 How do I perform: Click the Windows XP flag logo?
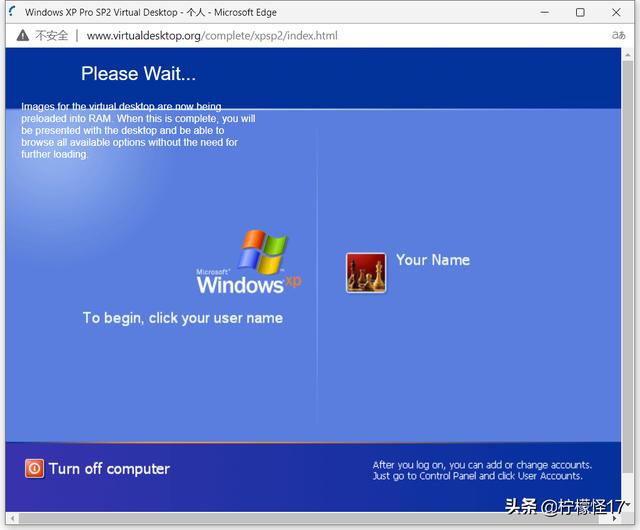point(263,252)
